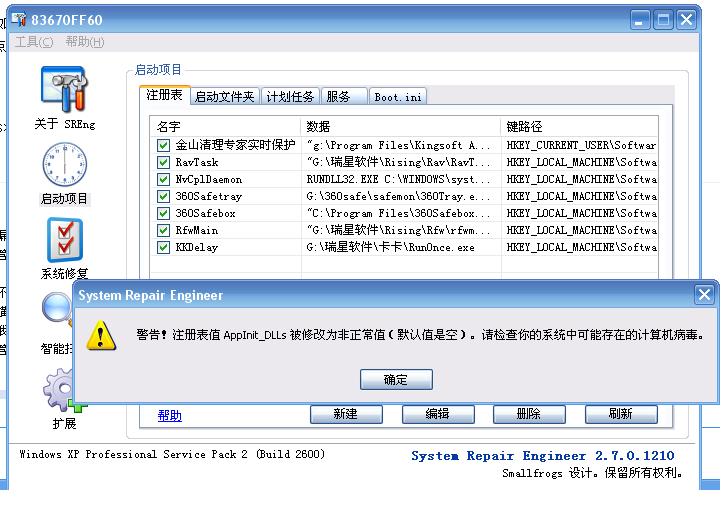Maximize the 83670FF60 window
This screenshot has height=524, width=723.
click(x=663, y=20)
